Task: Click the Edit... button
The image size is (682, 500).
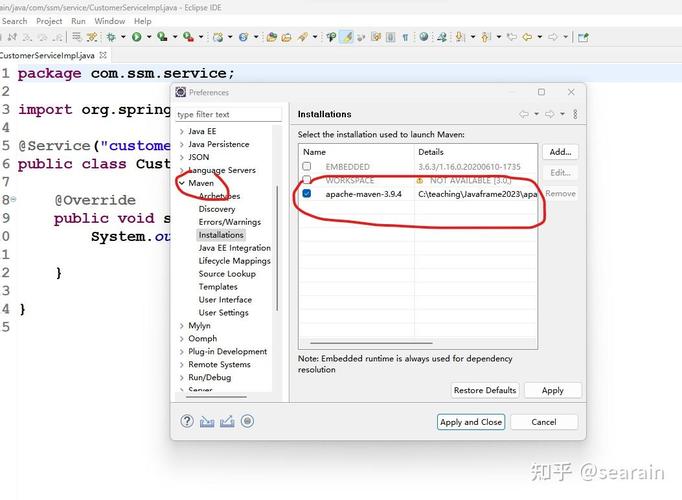Action: [560, 173]
